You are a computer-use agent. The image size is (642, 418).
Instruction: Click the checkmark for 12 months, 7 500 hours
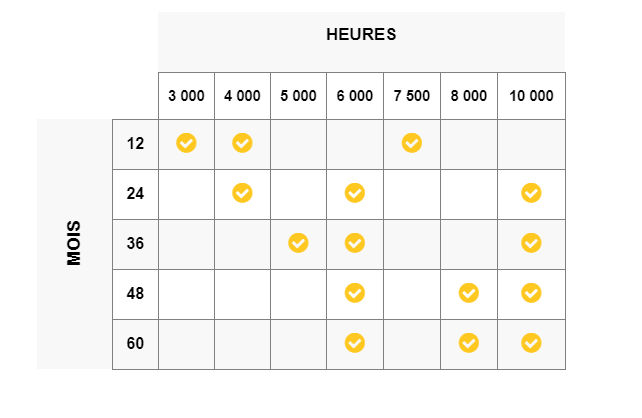point(412,143)
